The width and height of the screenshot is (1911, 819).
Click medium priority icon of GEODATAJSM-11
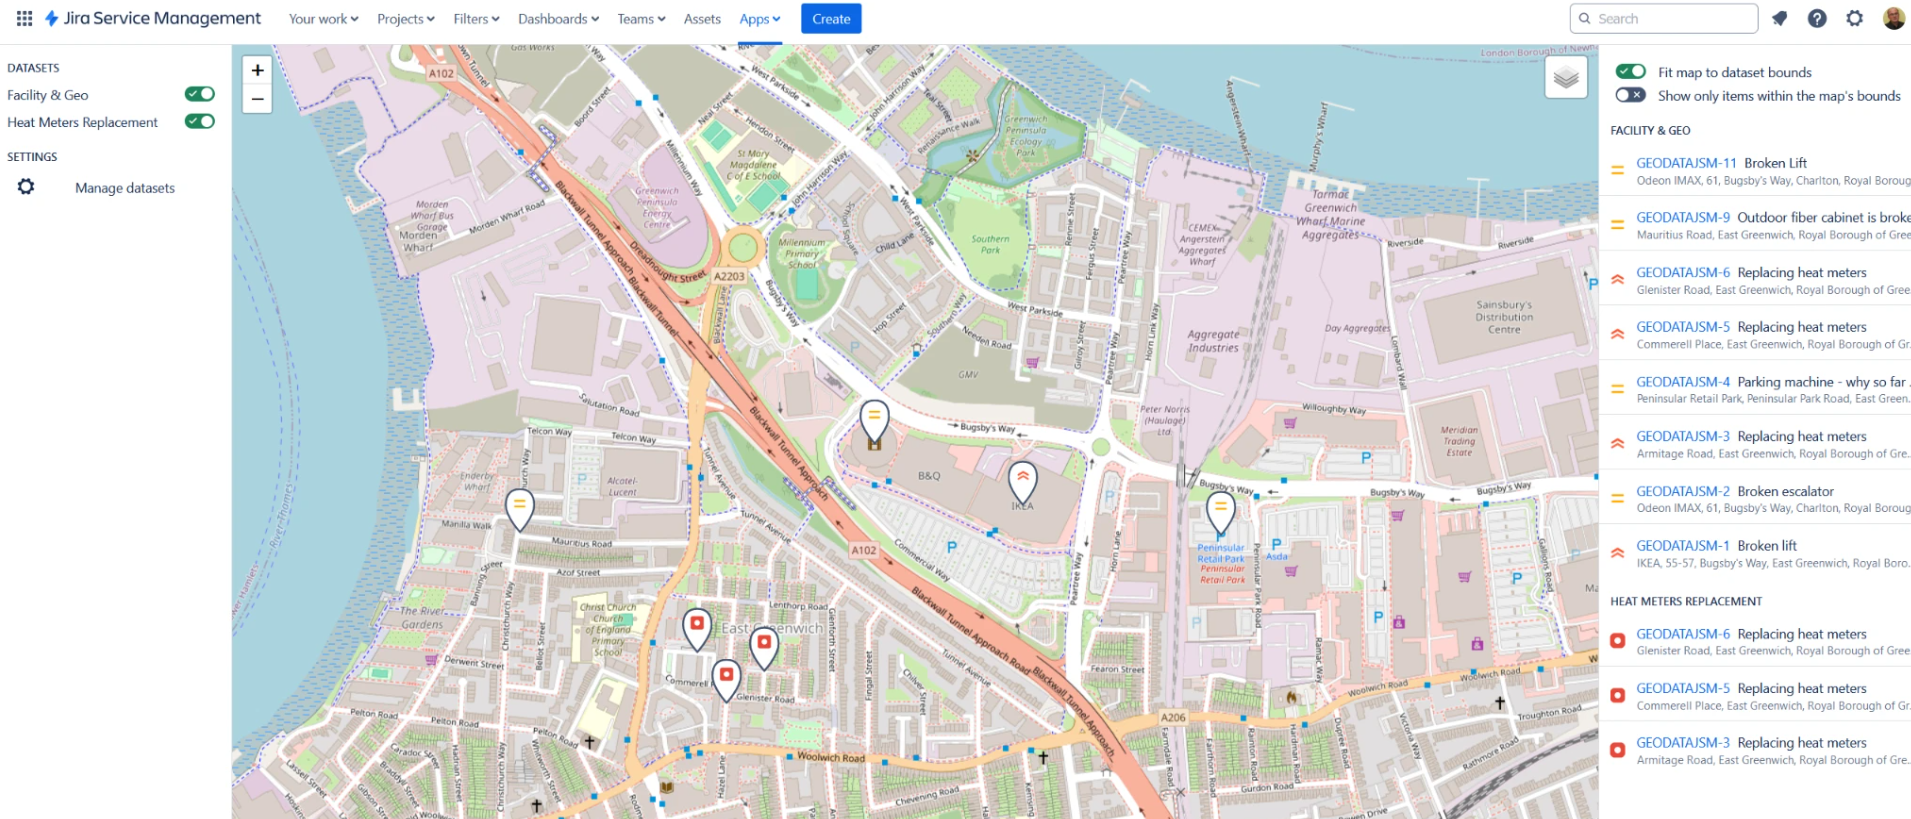click(1617, 170)
